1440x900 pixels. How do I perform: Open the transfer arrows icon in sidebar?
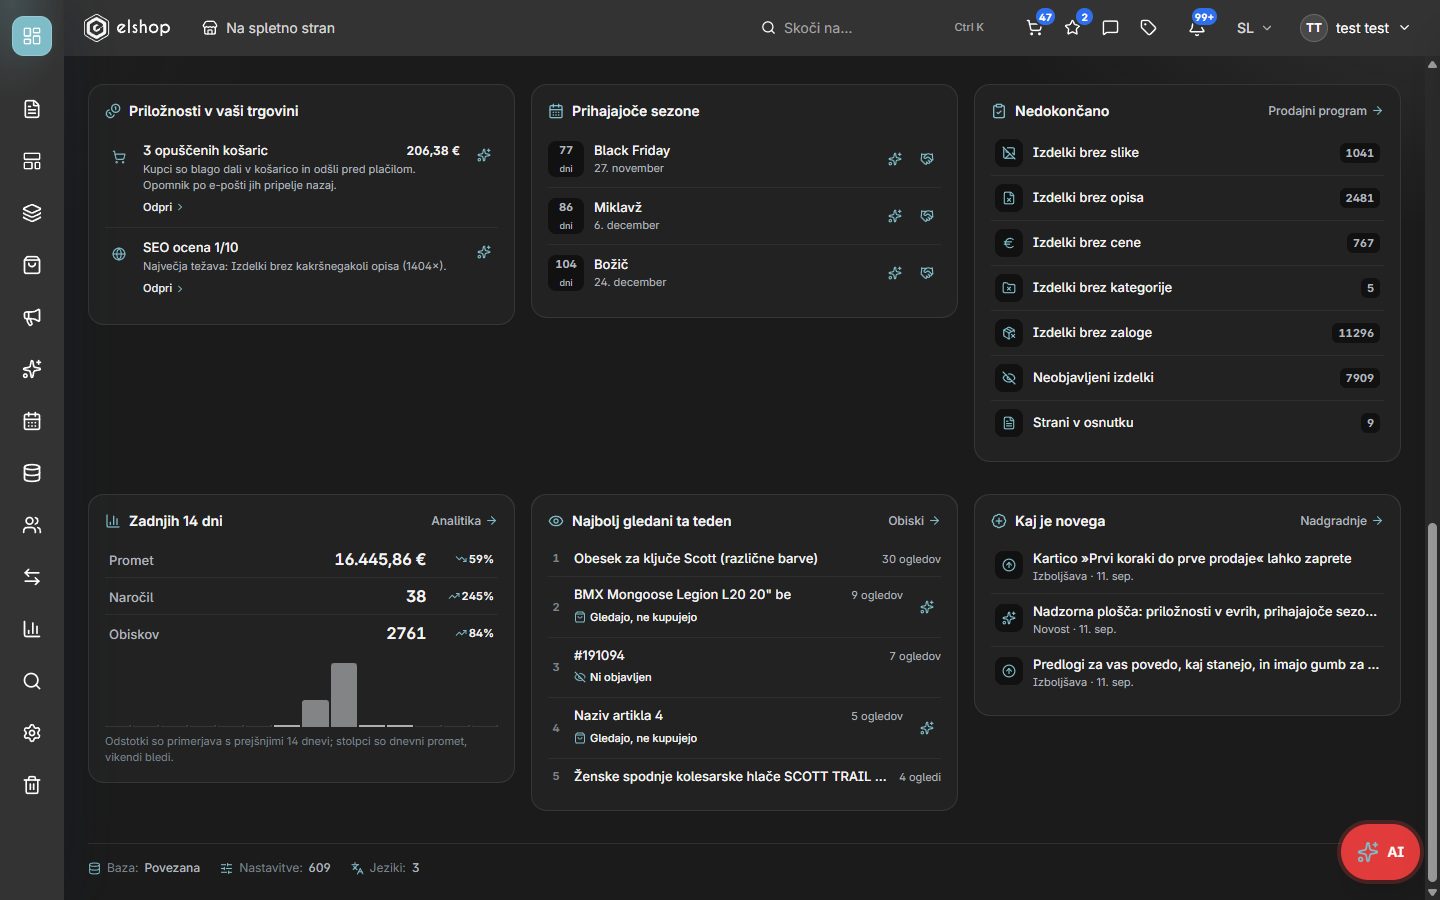[32, 577]
